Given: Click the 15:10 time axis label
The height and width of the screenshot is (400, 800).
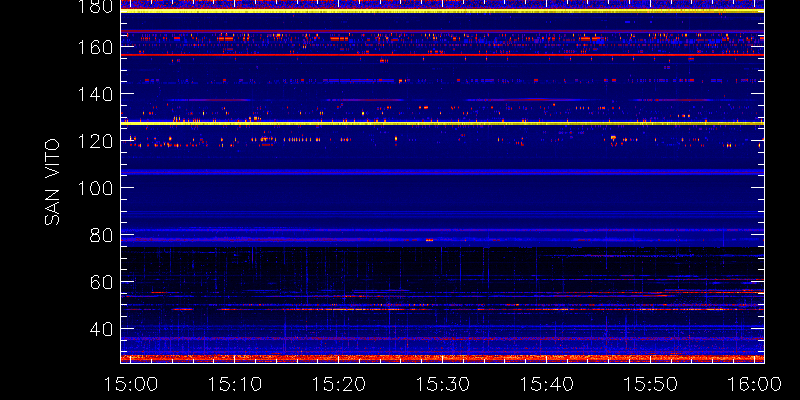Looking at the screenshot, I should pos(235,384).
